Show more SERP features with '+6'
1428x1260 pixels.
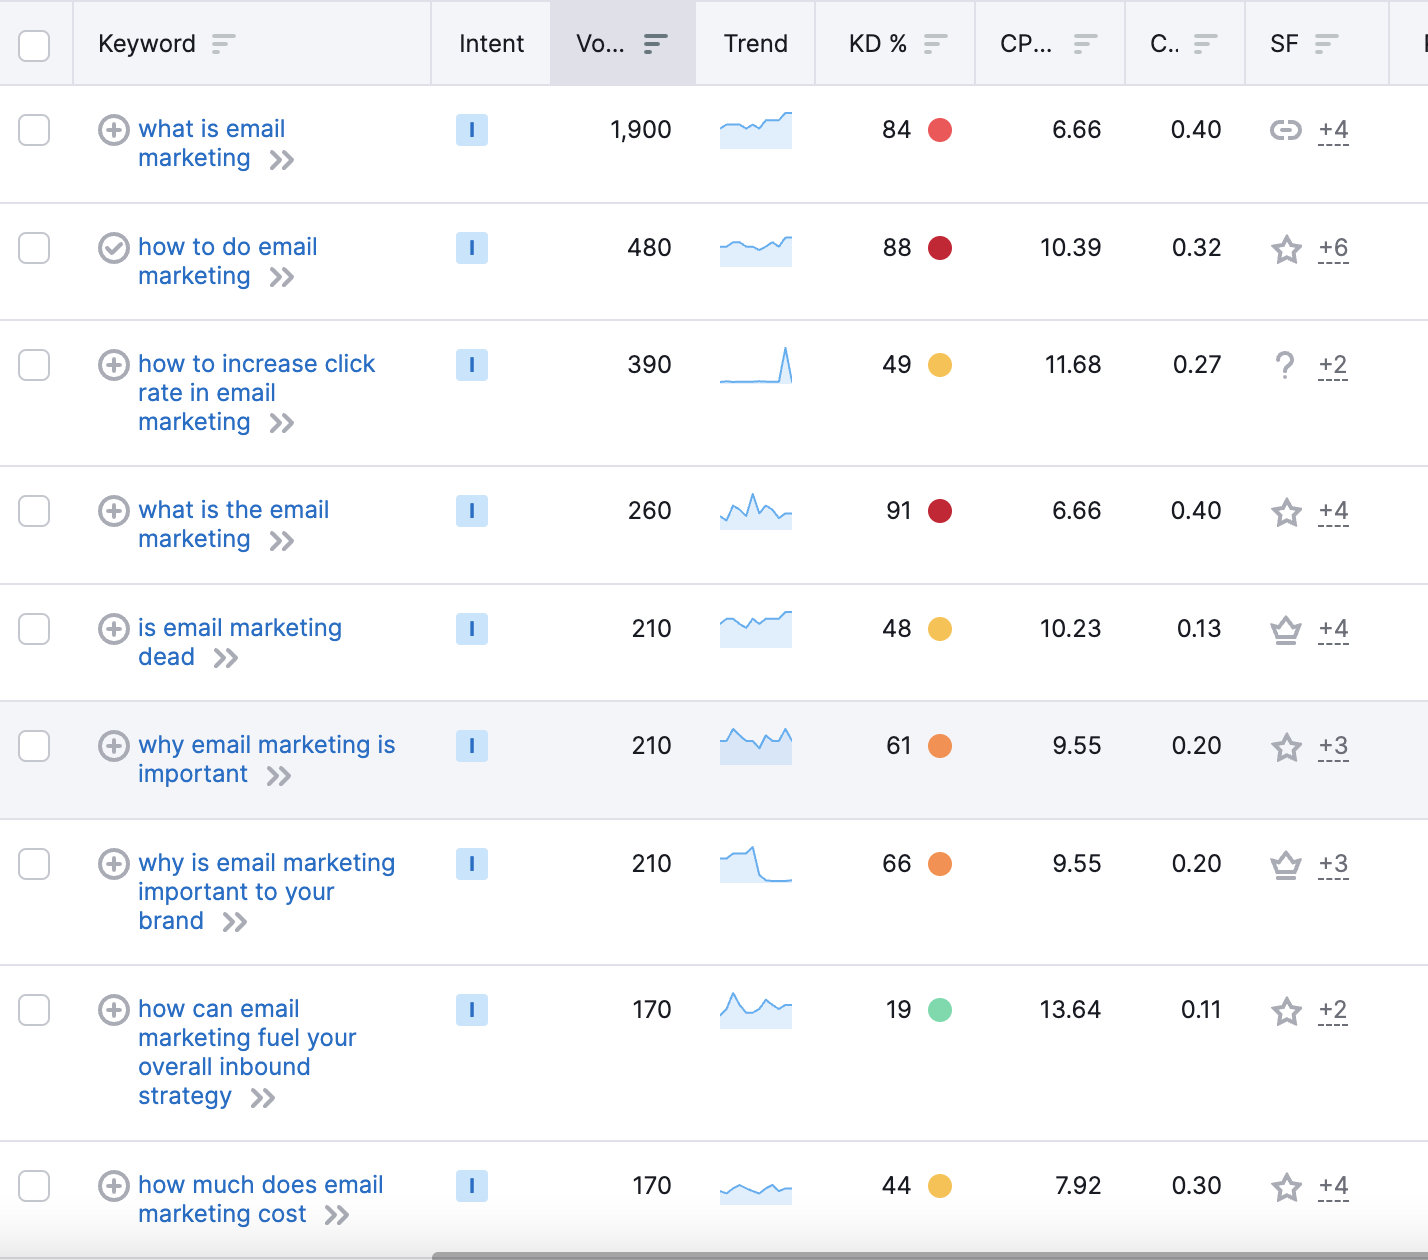point(1333,248)
